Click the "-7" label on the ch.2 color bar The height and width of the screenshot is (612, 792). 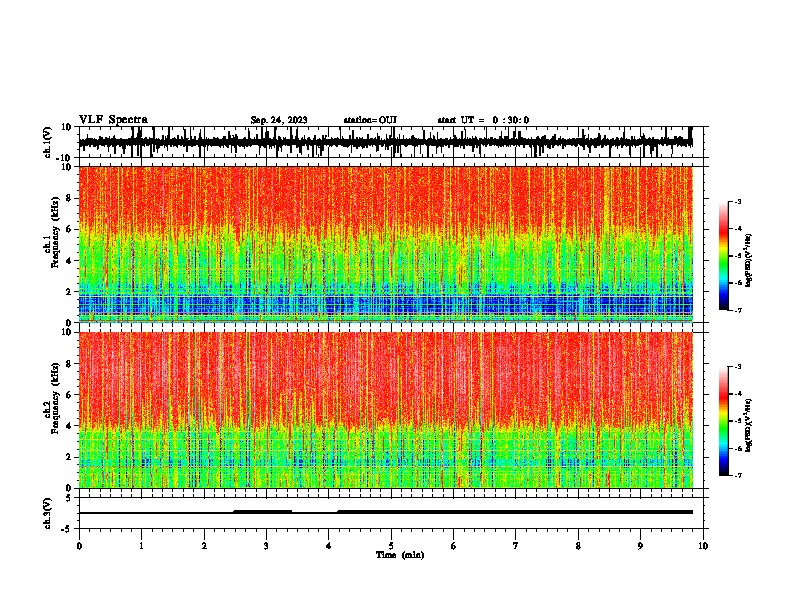point(738,475)
